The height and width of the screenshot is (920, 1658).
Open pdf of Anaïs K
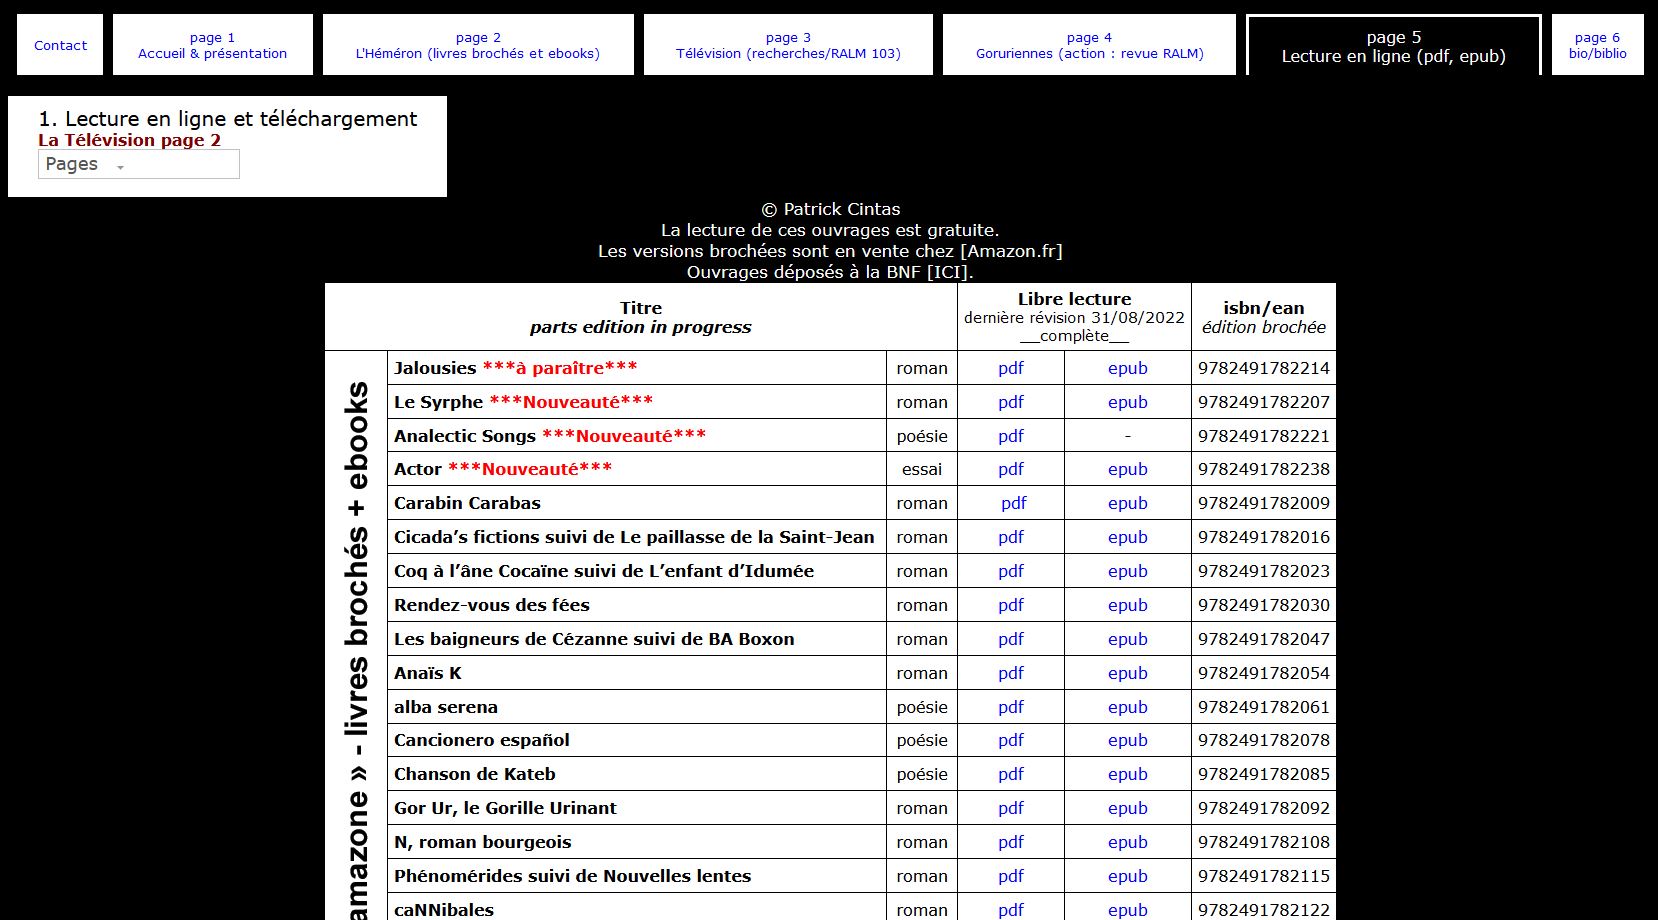(x=1010, y=673)
